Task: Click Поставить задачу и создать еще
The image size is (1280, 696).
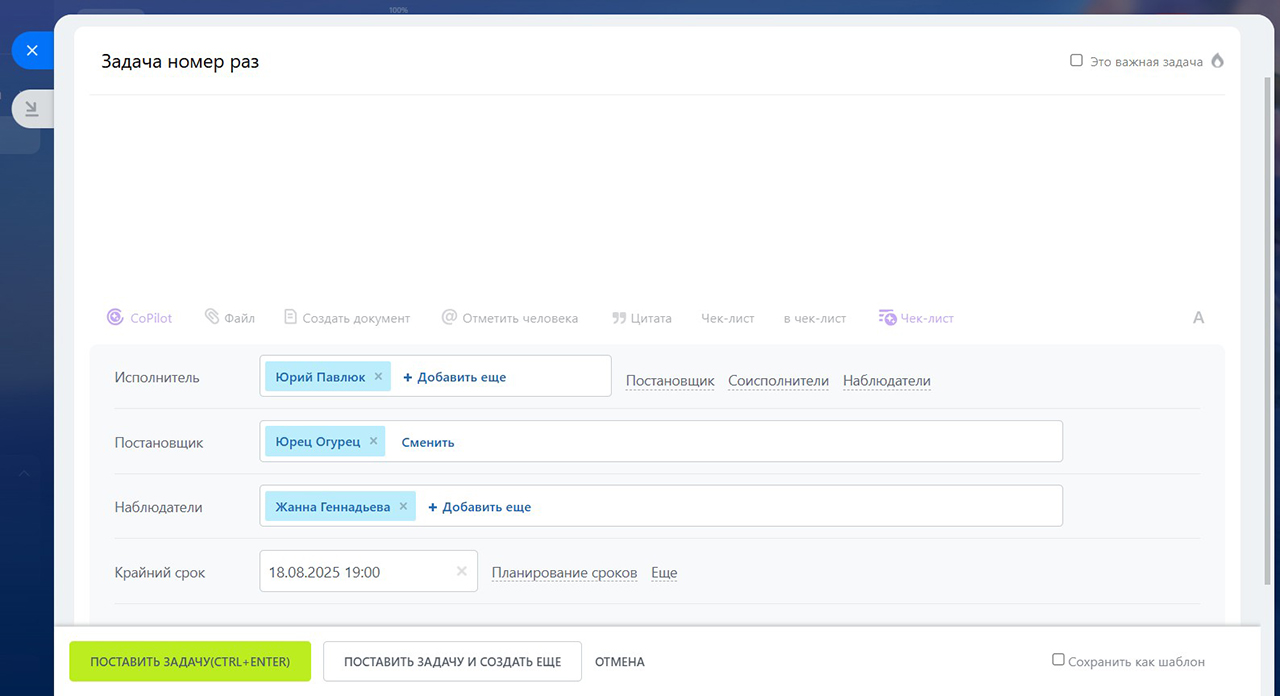Action: [x=452, y=662]
